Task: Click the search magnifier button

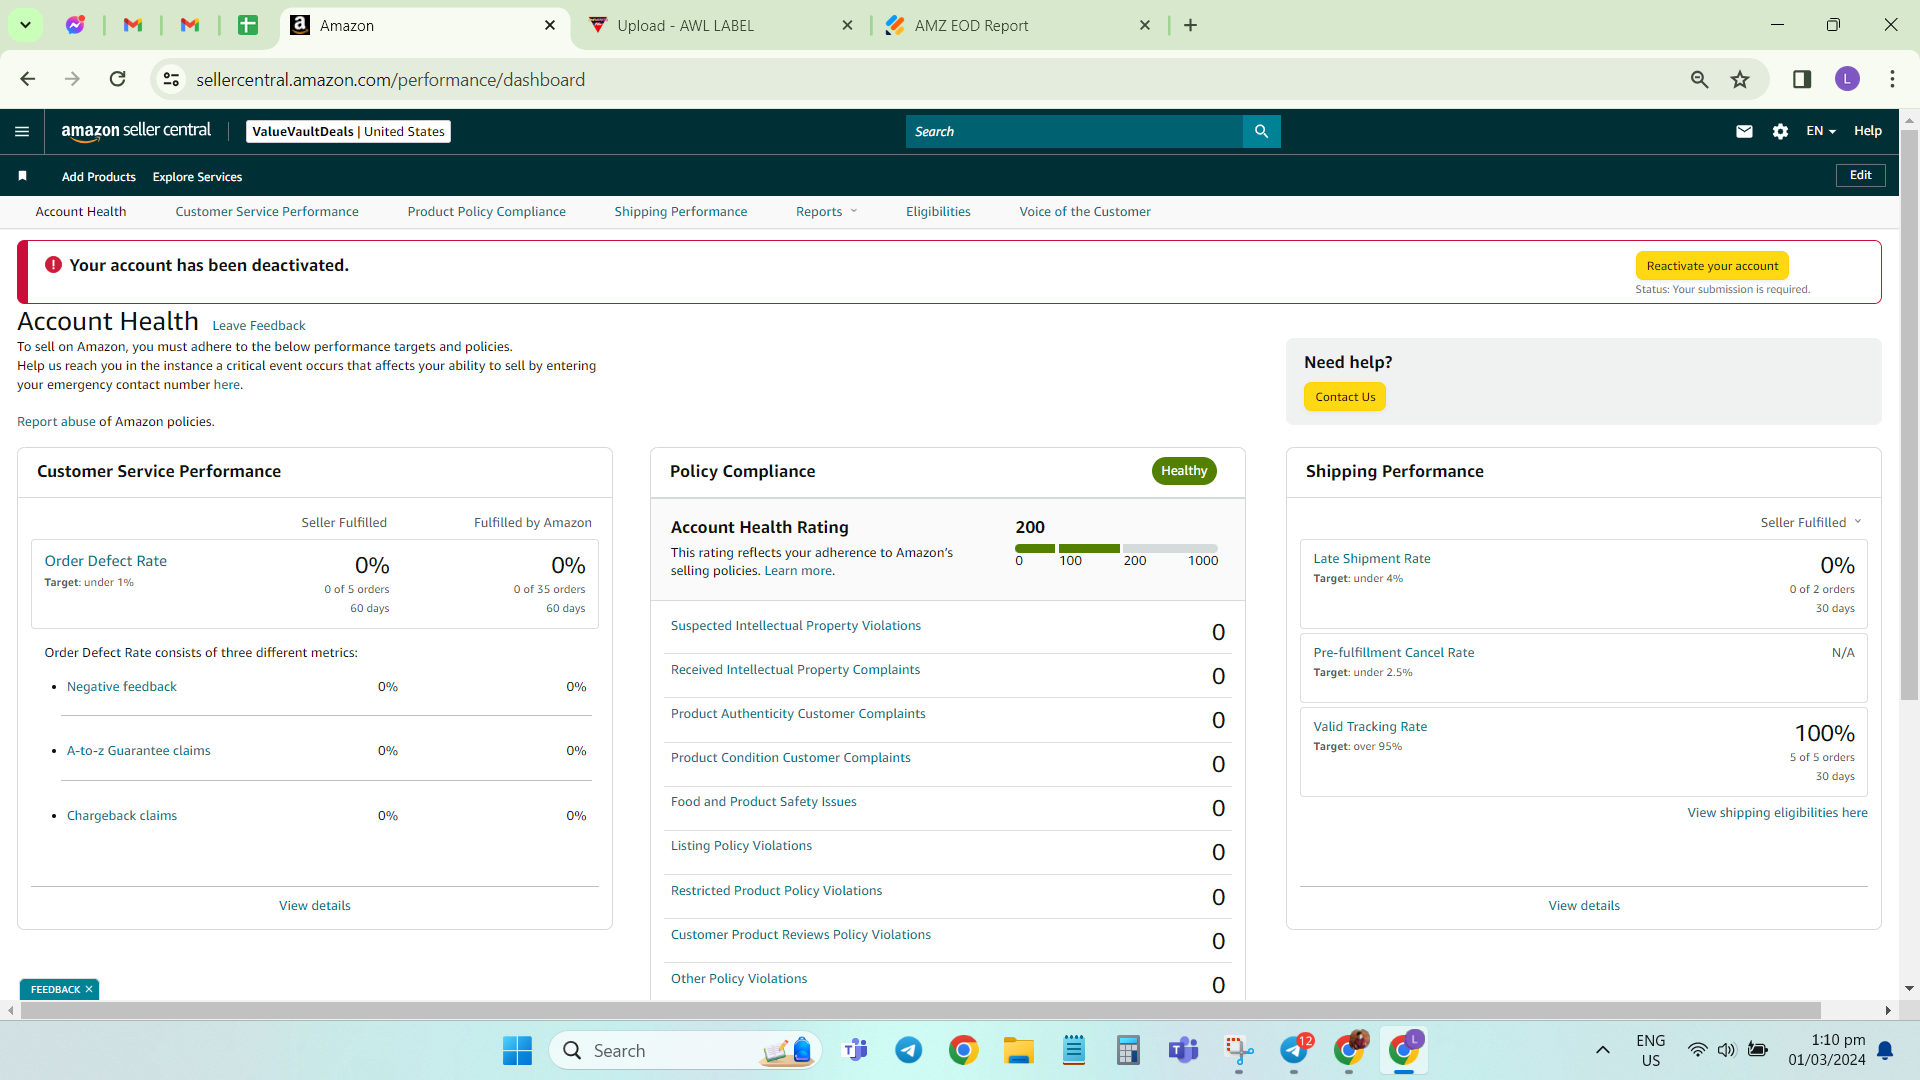Action: point(1261,131)
